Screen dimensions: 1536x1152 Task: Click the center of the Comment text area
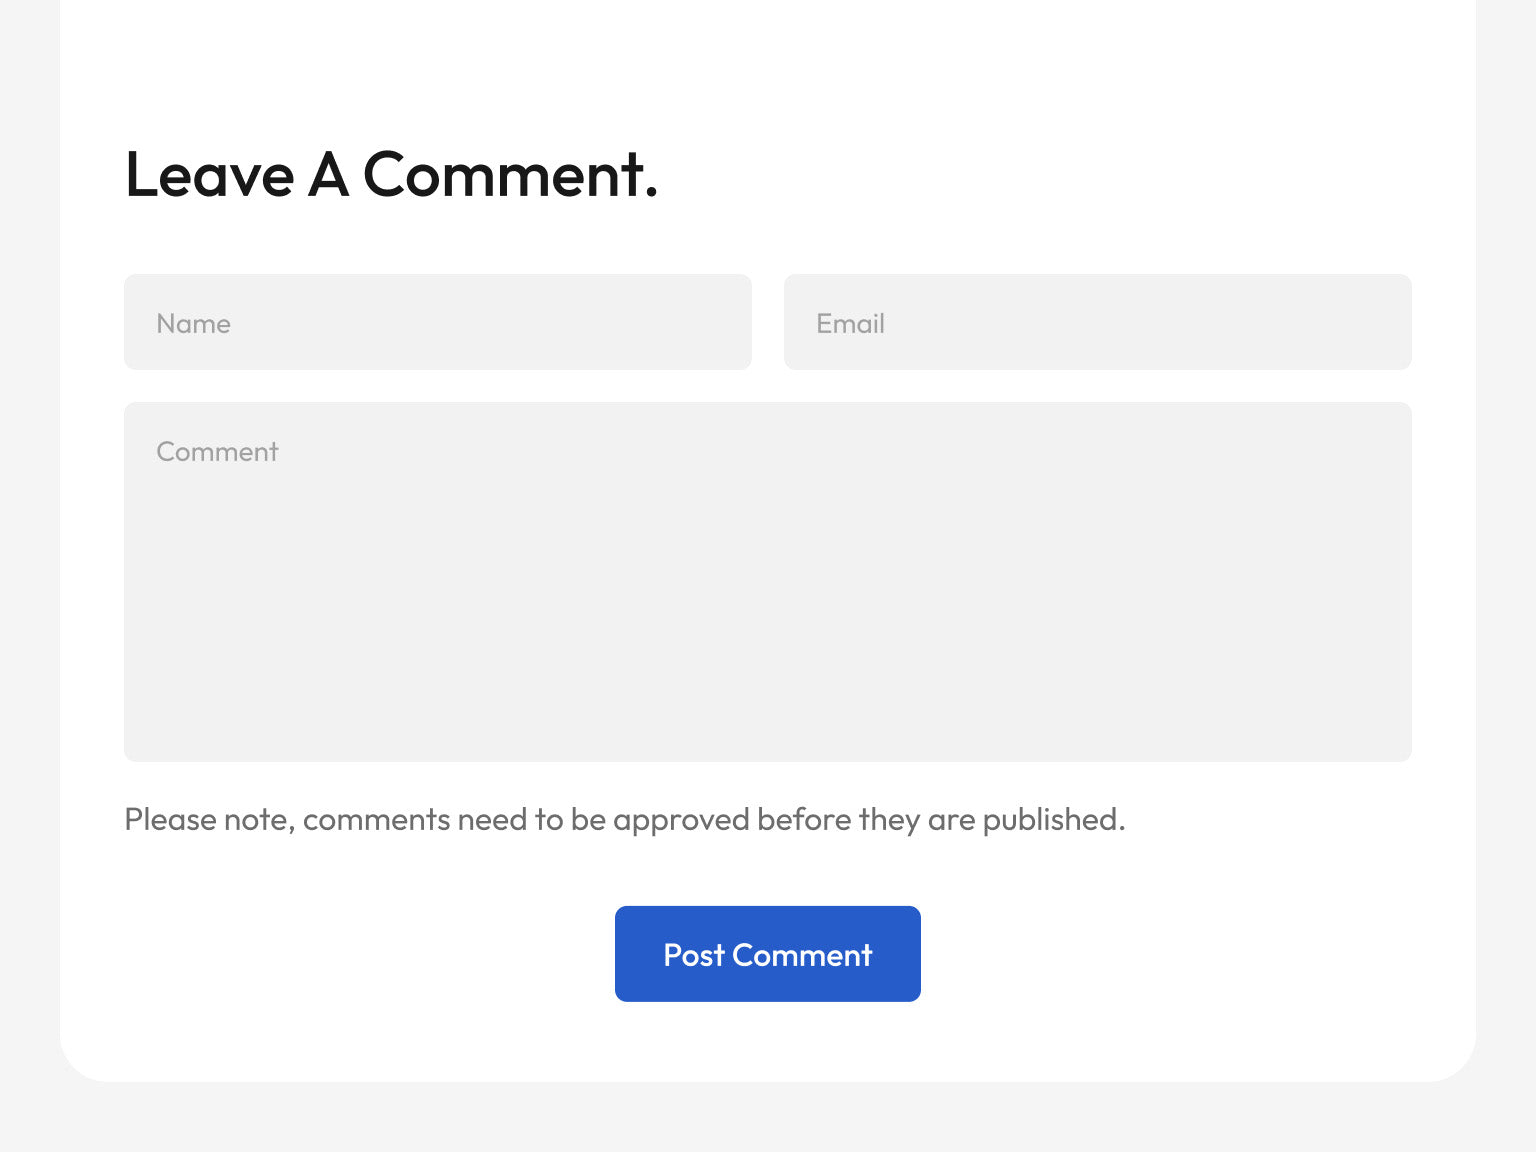pos(767,581)
